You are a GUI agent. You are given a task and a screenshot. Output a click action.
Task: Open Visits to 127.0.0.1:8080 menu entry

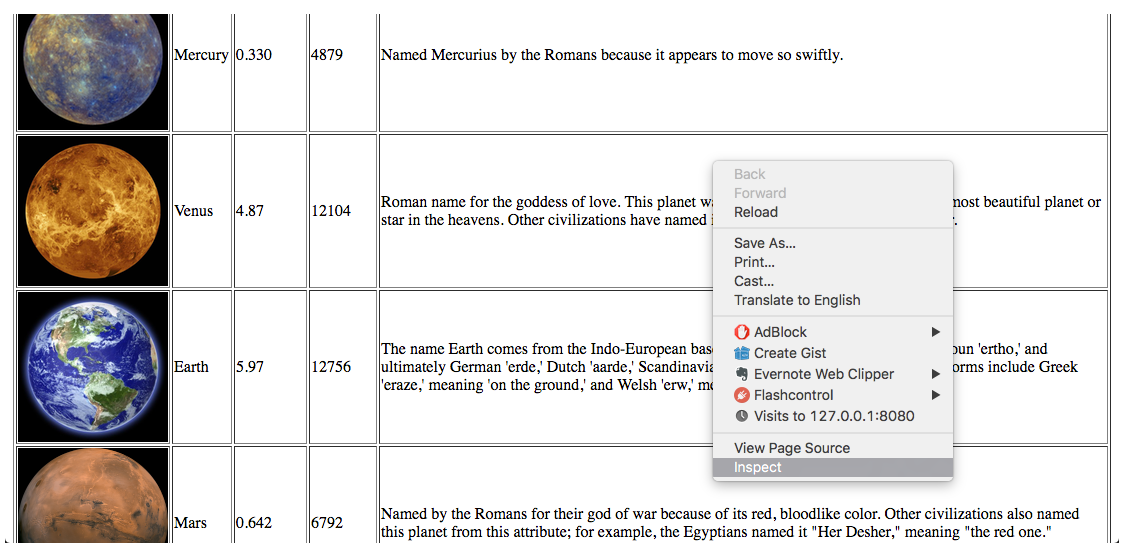(833, 416)
